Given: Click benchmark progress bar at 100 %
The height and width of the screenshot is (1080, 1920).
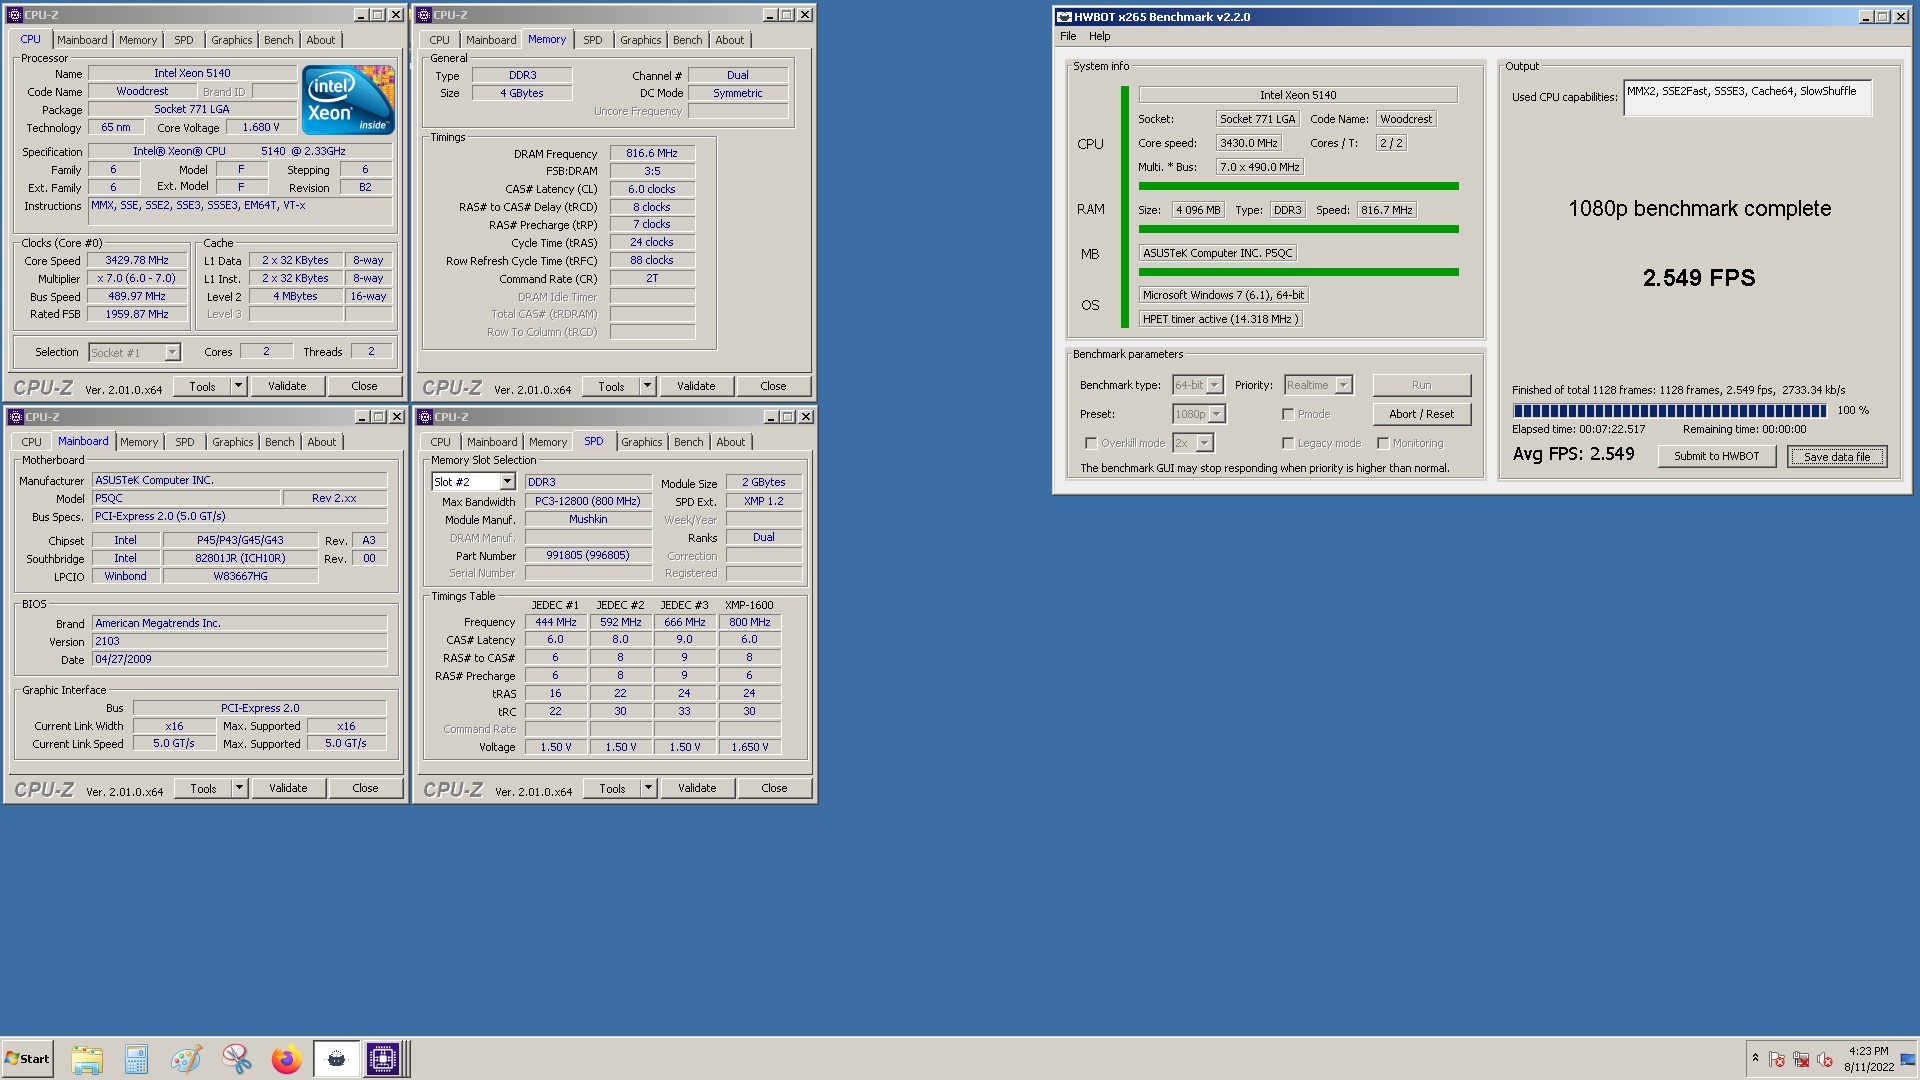Looking at the screenshot, I should tap(1669, 411).
